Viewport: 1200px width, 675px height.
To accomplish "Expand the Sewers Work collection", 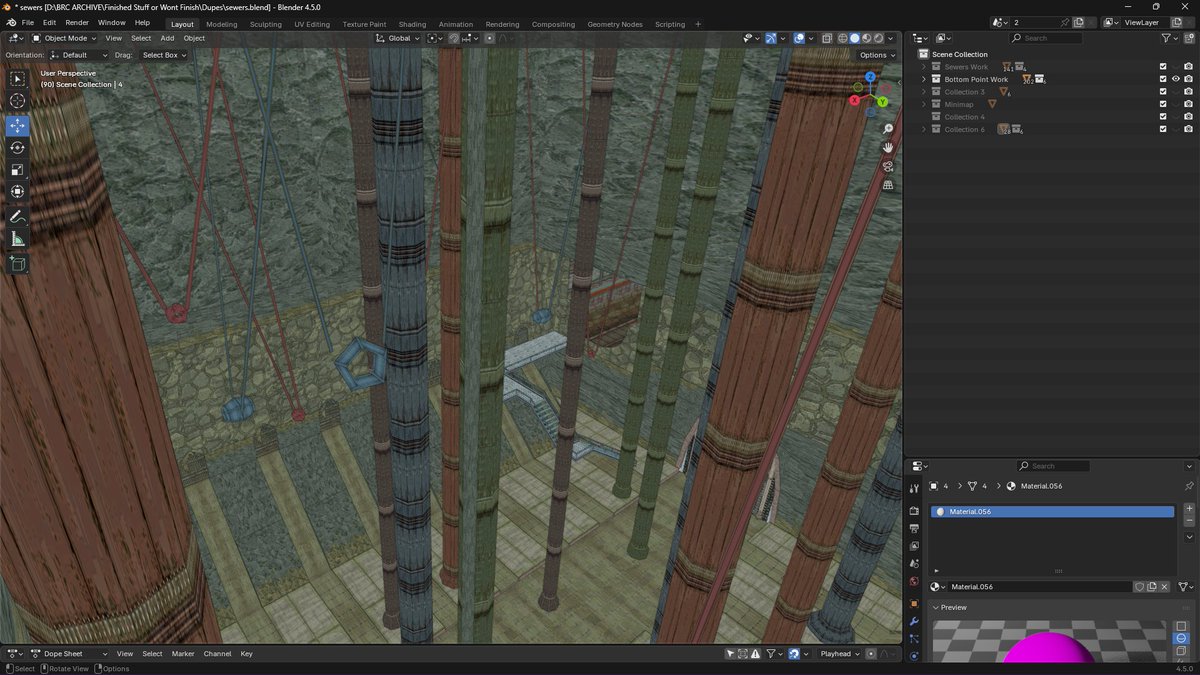I will click(x=923, y=67).
